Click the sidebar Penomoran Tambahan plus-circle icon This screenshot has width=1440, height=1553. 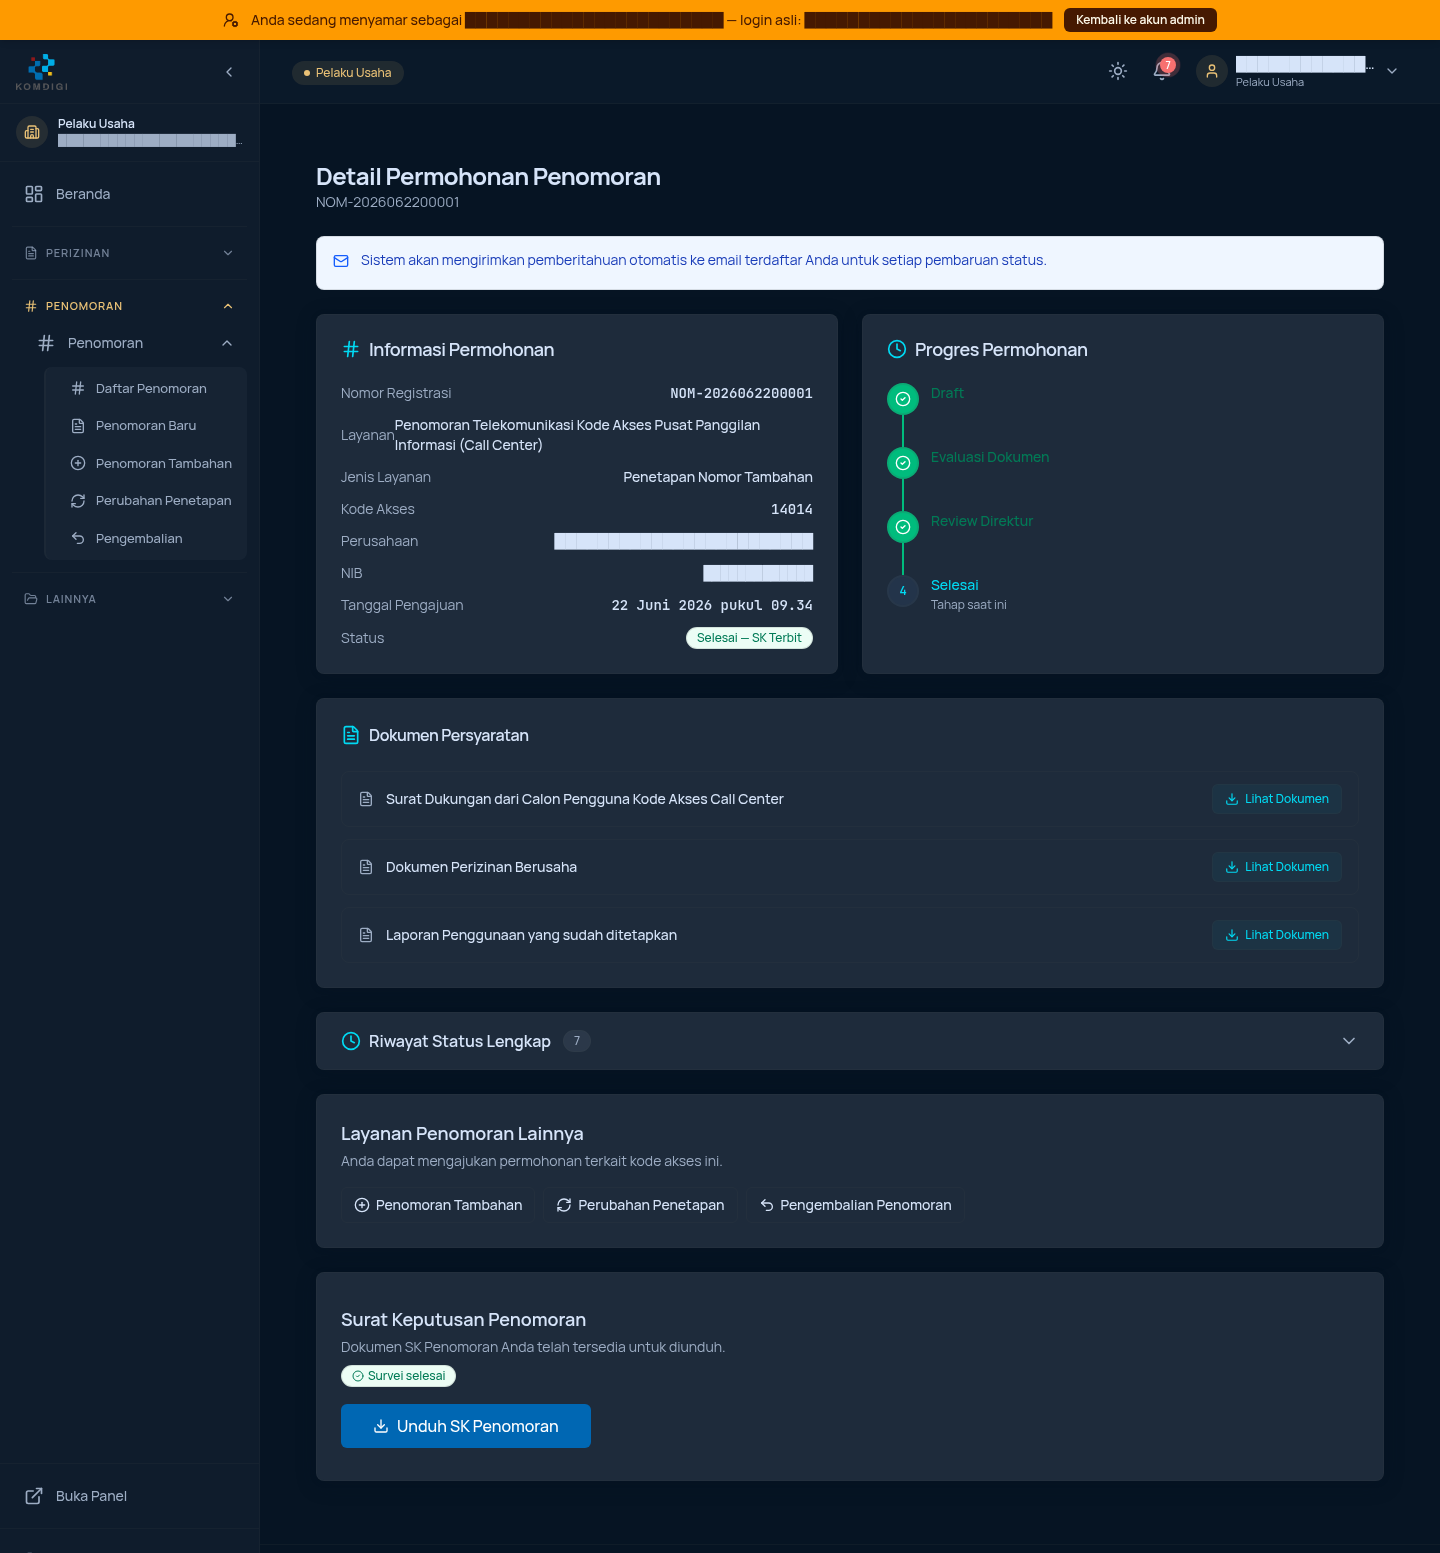pyautogui.click(x=78, y=463)
